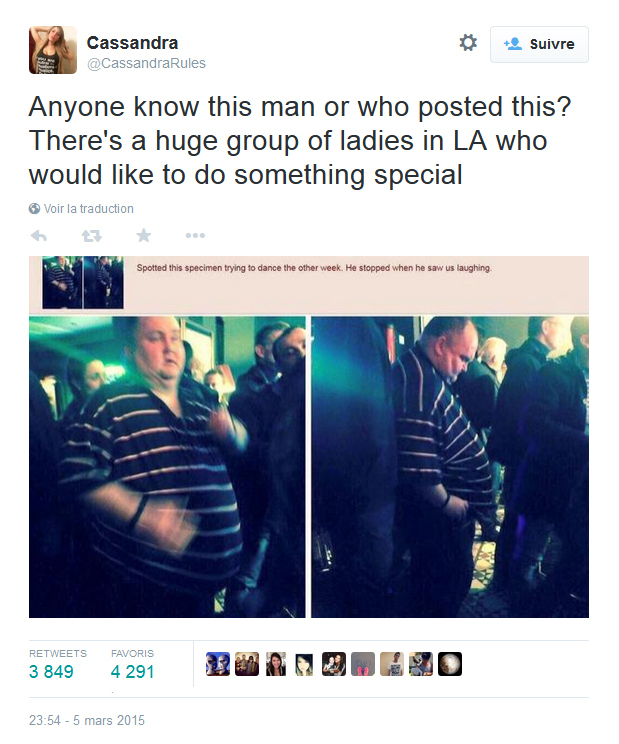Open Cassandra's profile picture
The width and height of the screenshot is (619, 744).
[x=53, y=50]
